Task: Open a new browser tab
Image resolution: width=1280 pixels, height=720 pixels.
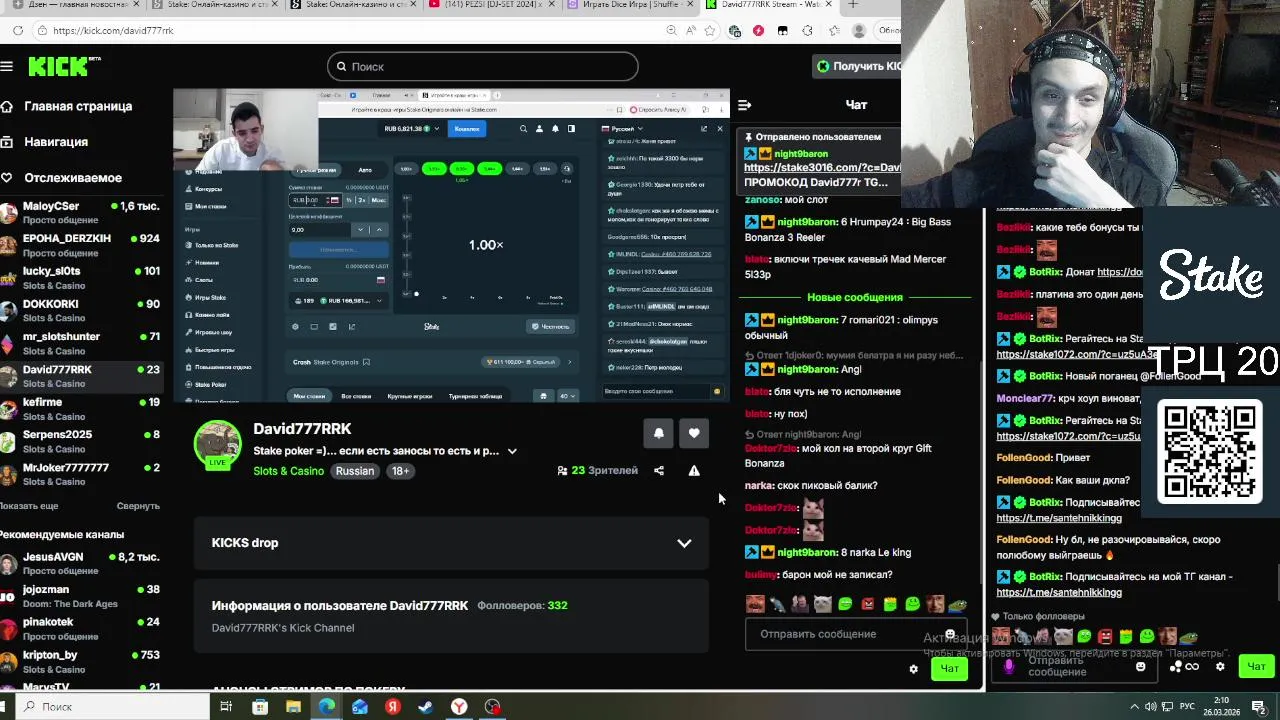Action: coord(852,5)
